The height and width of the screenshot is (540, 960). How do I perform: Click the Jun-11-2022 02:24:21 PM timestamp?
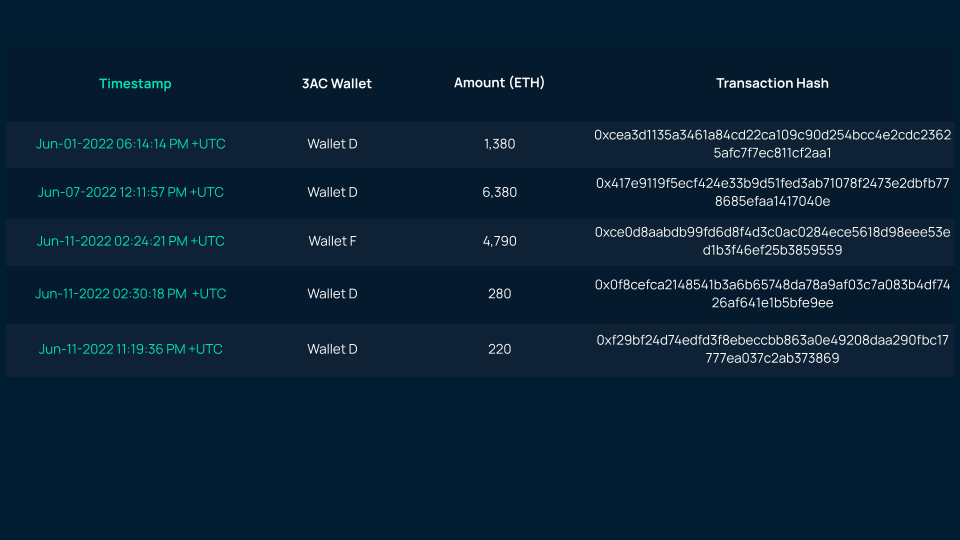click(131, 241)
